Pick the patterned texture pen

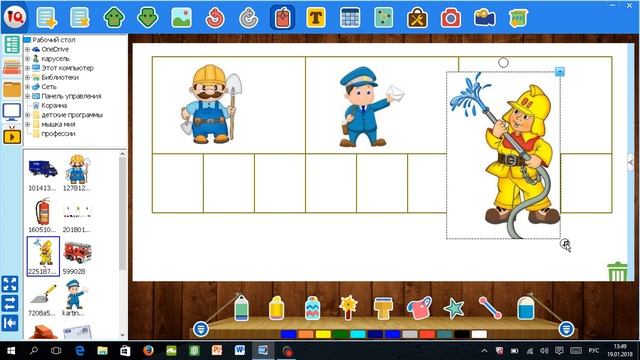[312, 308]
